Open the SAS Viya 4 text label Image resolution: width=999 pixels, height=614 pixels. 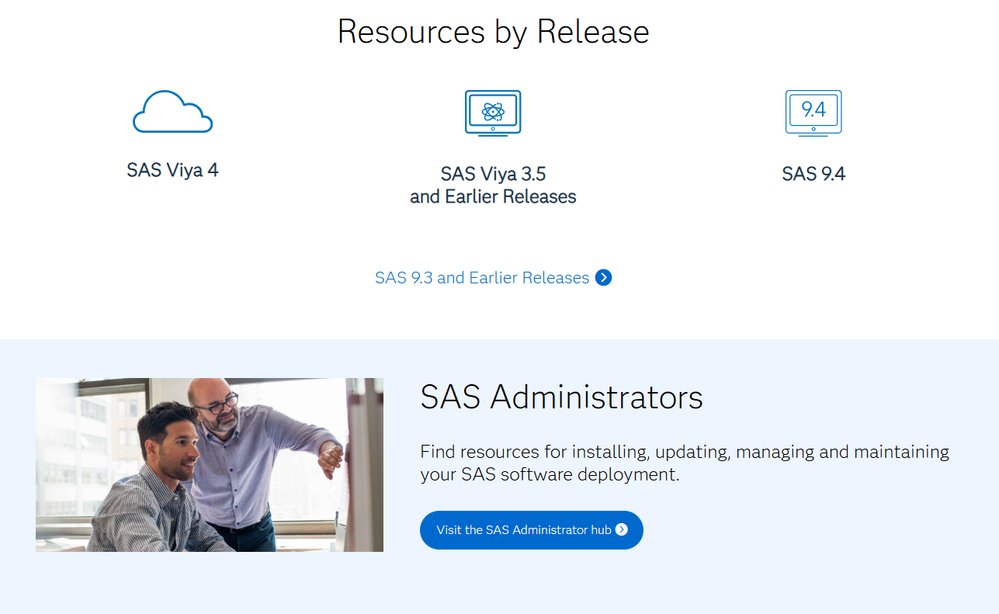pos(173,170)
